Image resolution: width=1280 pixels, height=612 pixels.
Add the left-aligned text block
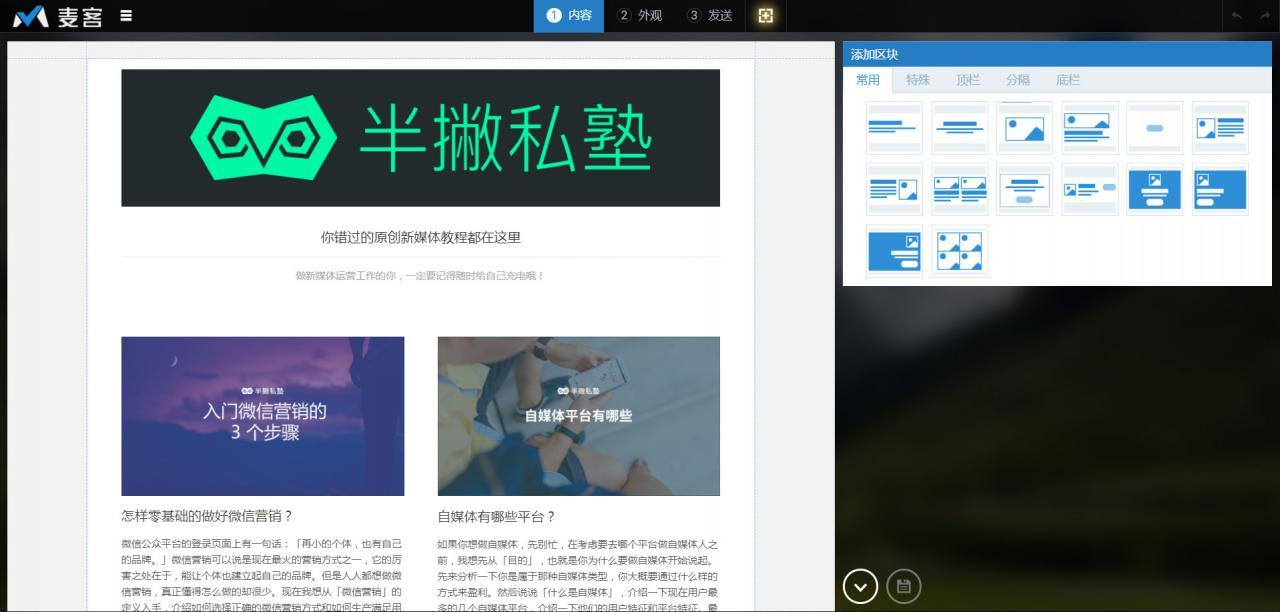(894, 127)
